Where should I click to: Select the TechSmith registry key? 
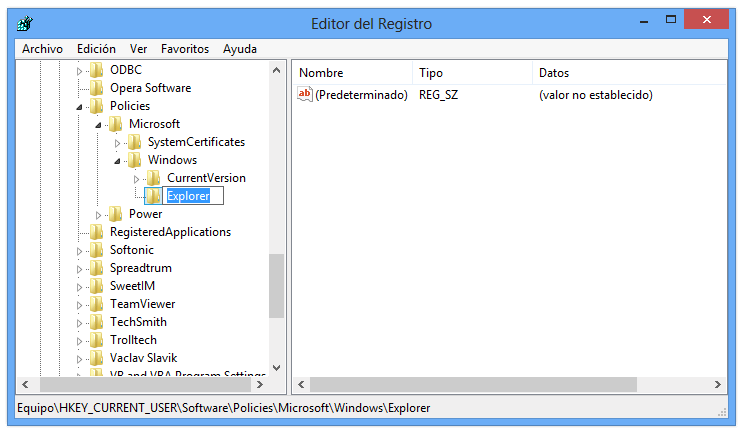click(x=138, y=322)
